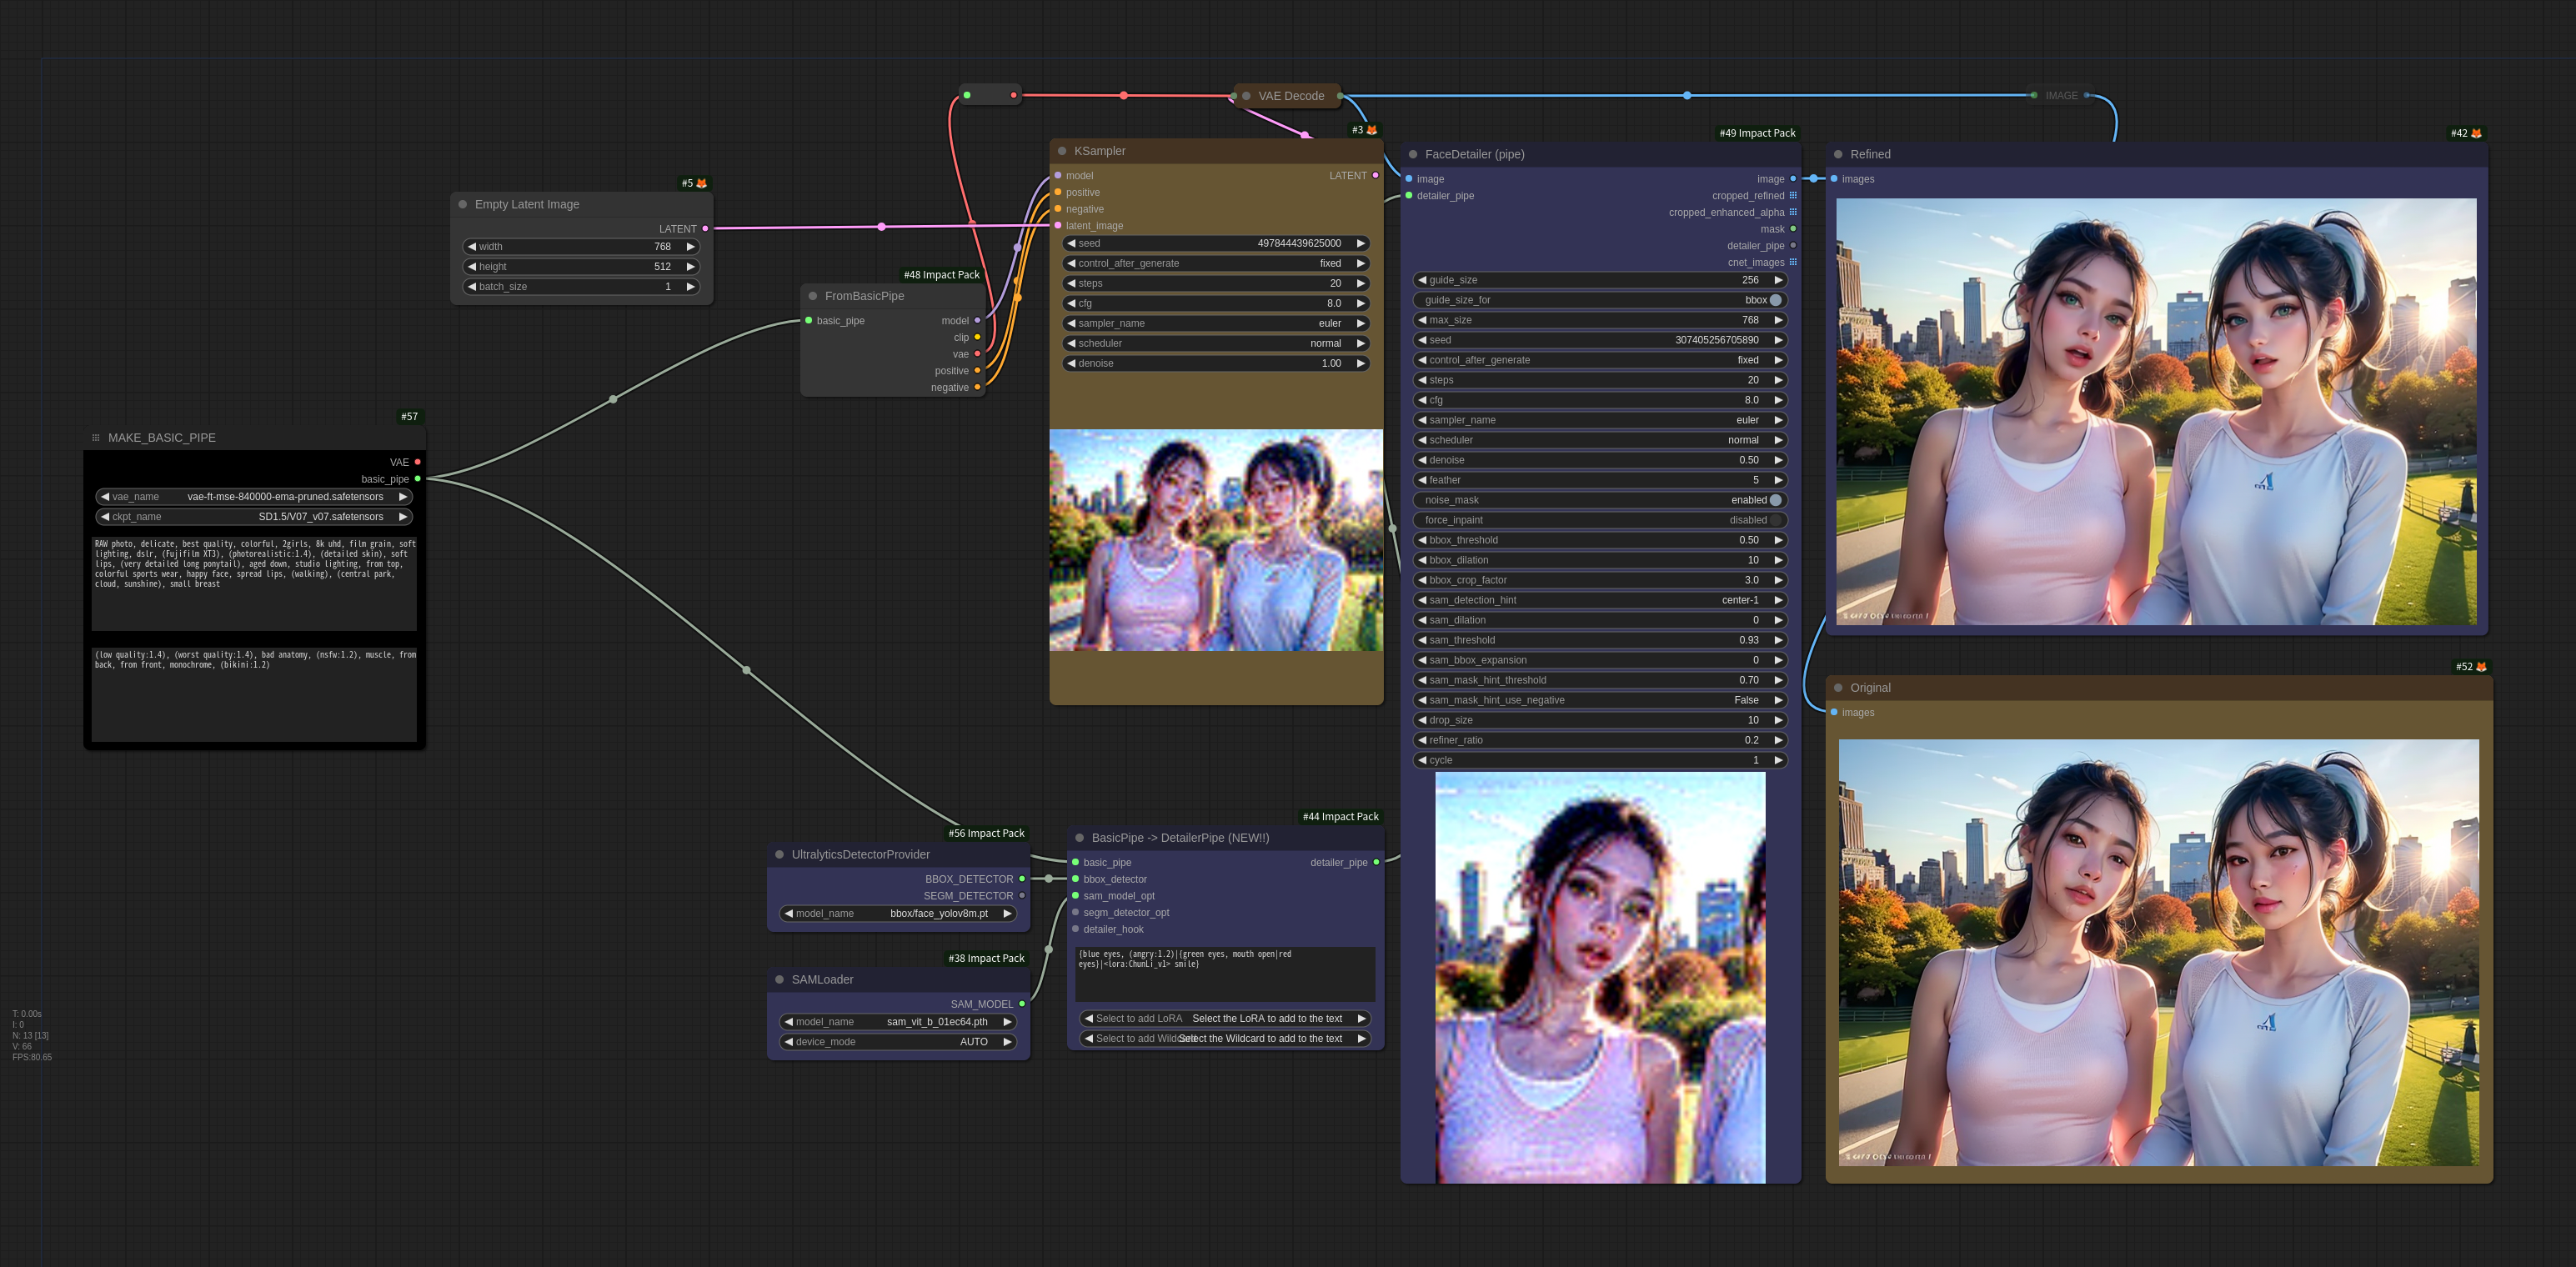Image resolution: width=2576 pixels, height=1267 pixels.
Task: Click the MAKE_BASIC_PIPE title grid icon
Action: [96, 437]
